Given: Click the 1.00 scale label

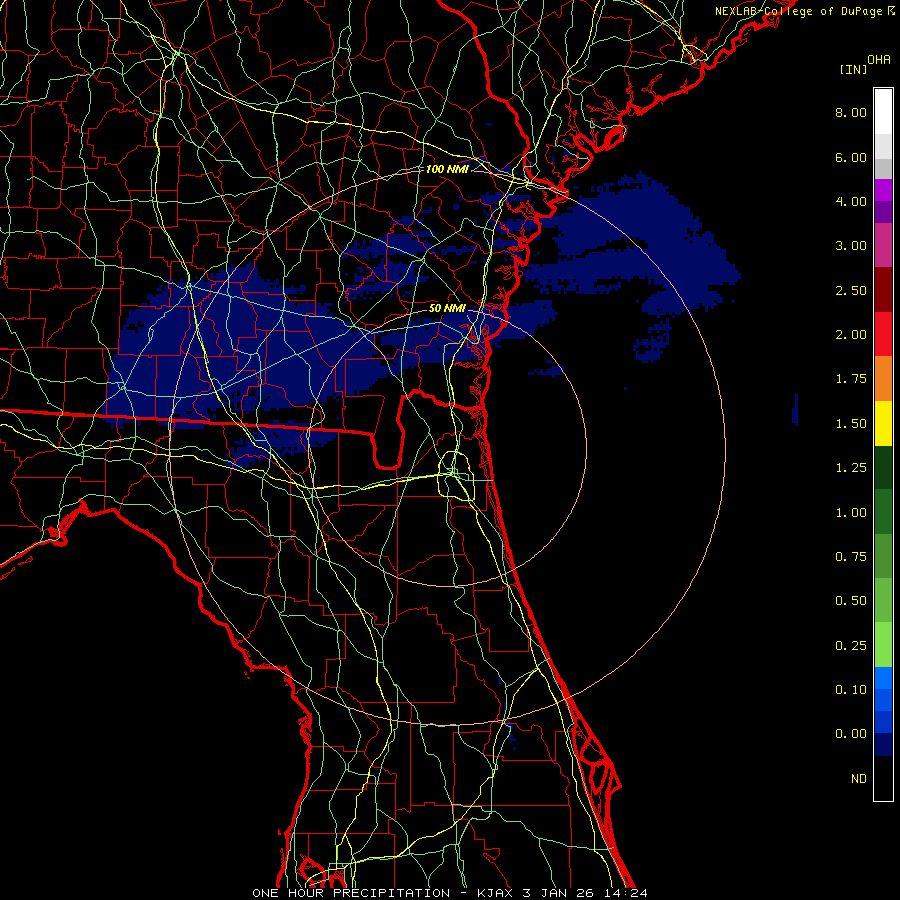Looking at the screenshot, I should [x=851, y=513].
